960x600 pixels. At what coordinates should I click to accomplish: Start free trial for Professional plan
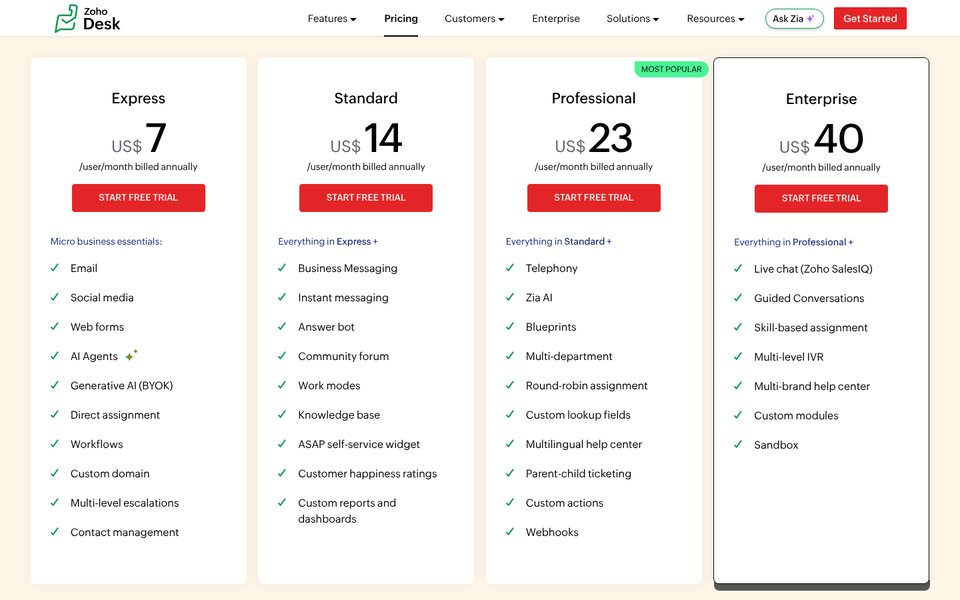594,198
